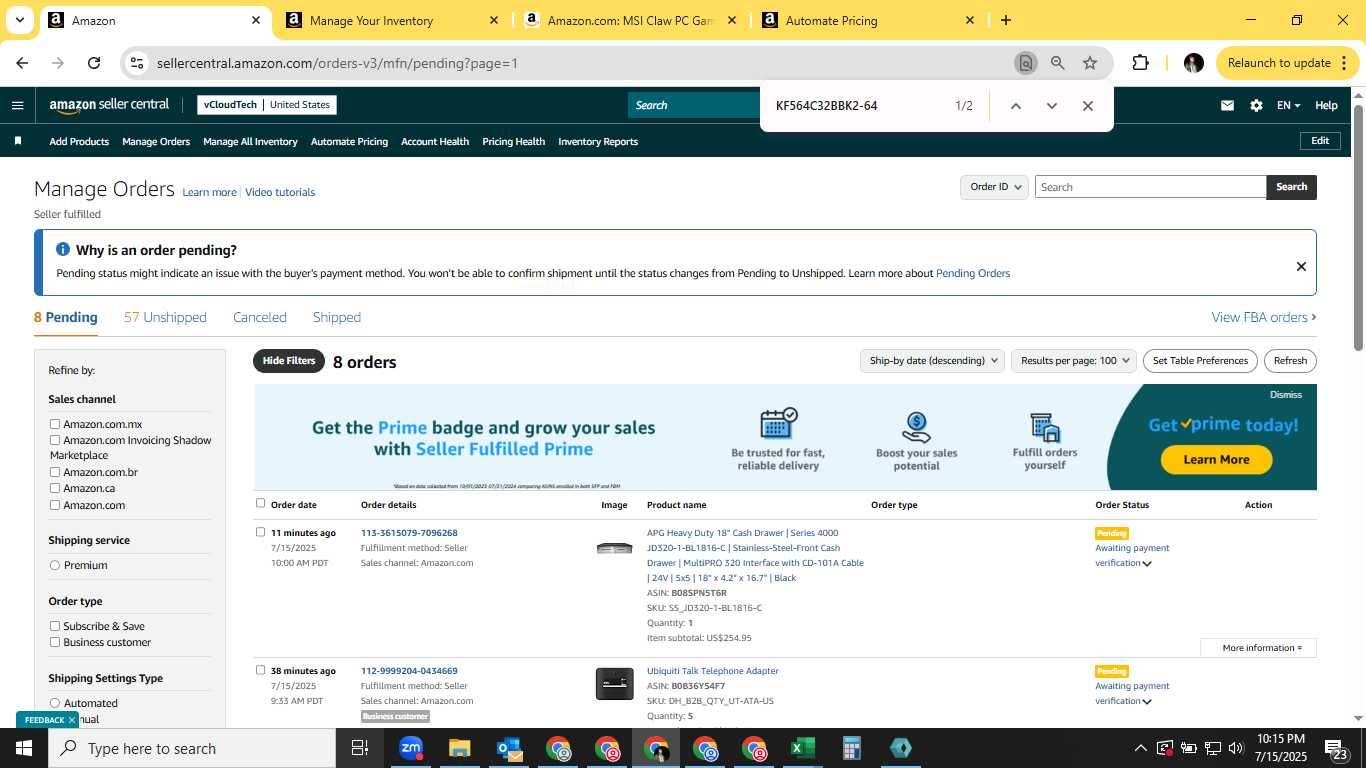
Task: Switch to Manage Your Inventory browser tab
Action: pos(392,20)
